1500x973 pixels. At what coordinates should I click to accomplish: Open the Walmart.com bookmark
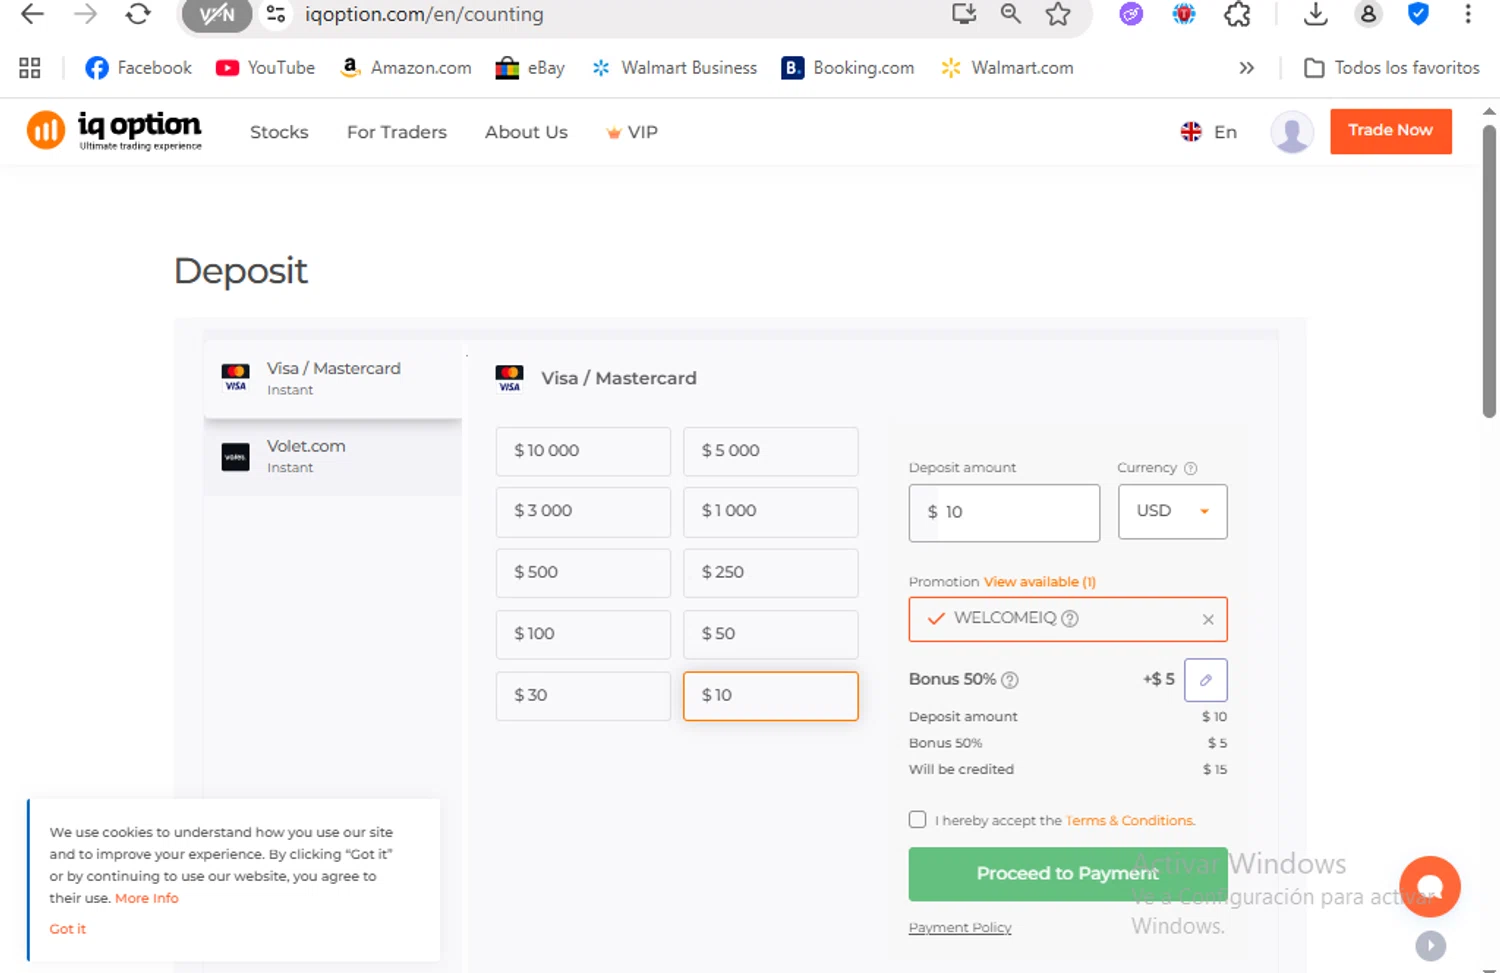click(1007, 68)
